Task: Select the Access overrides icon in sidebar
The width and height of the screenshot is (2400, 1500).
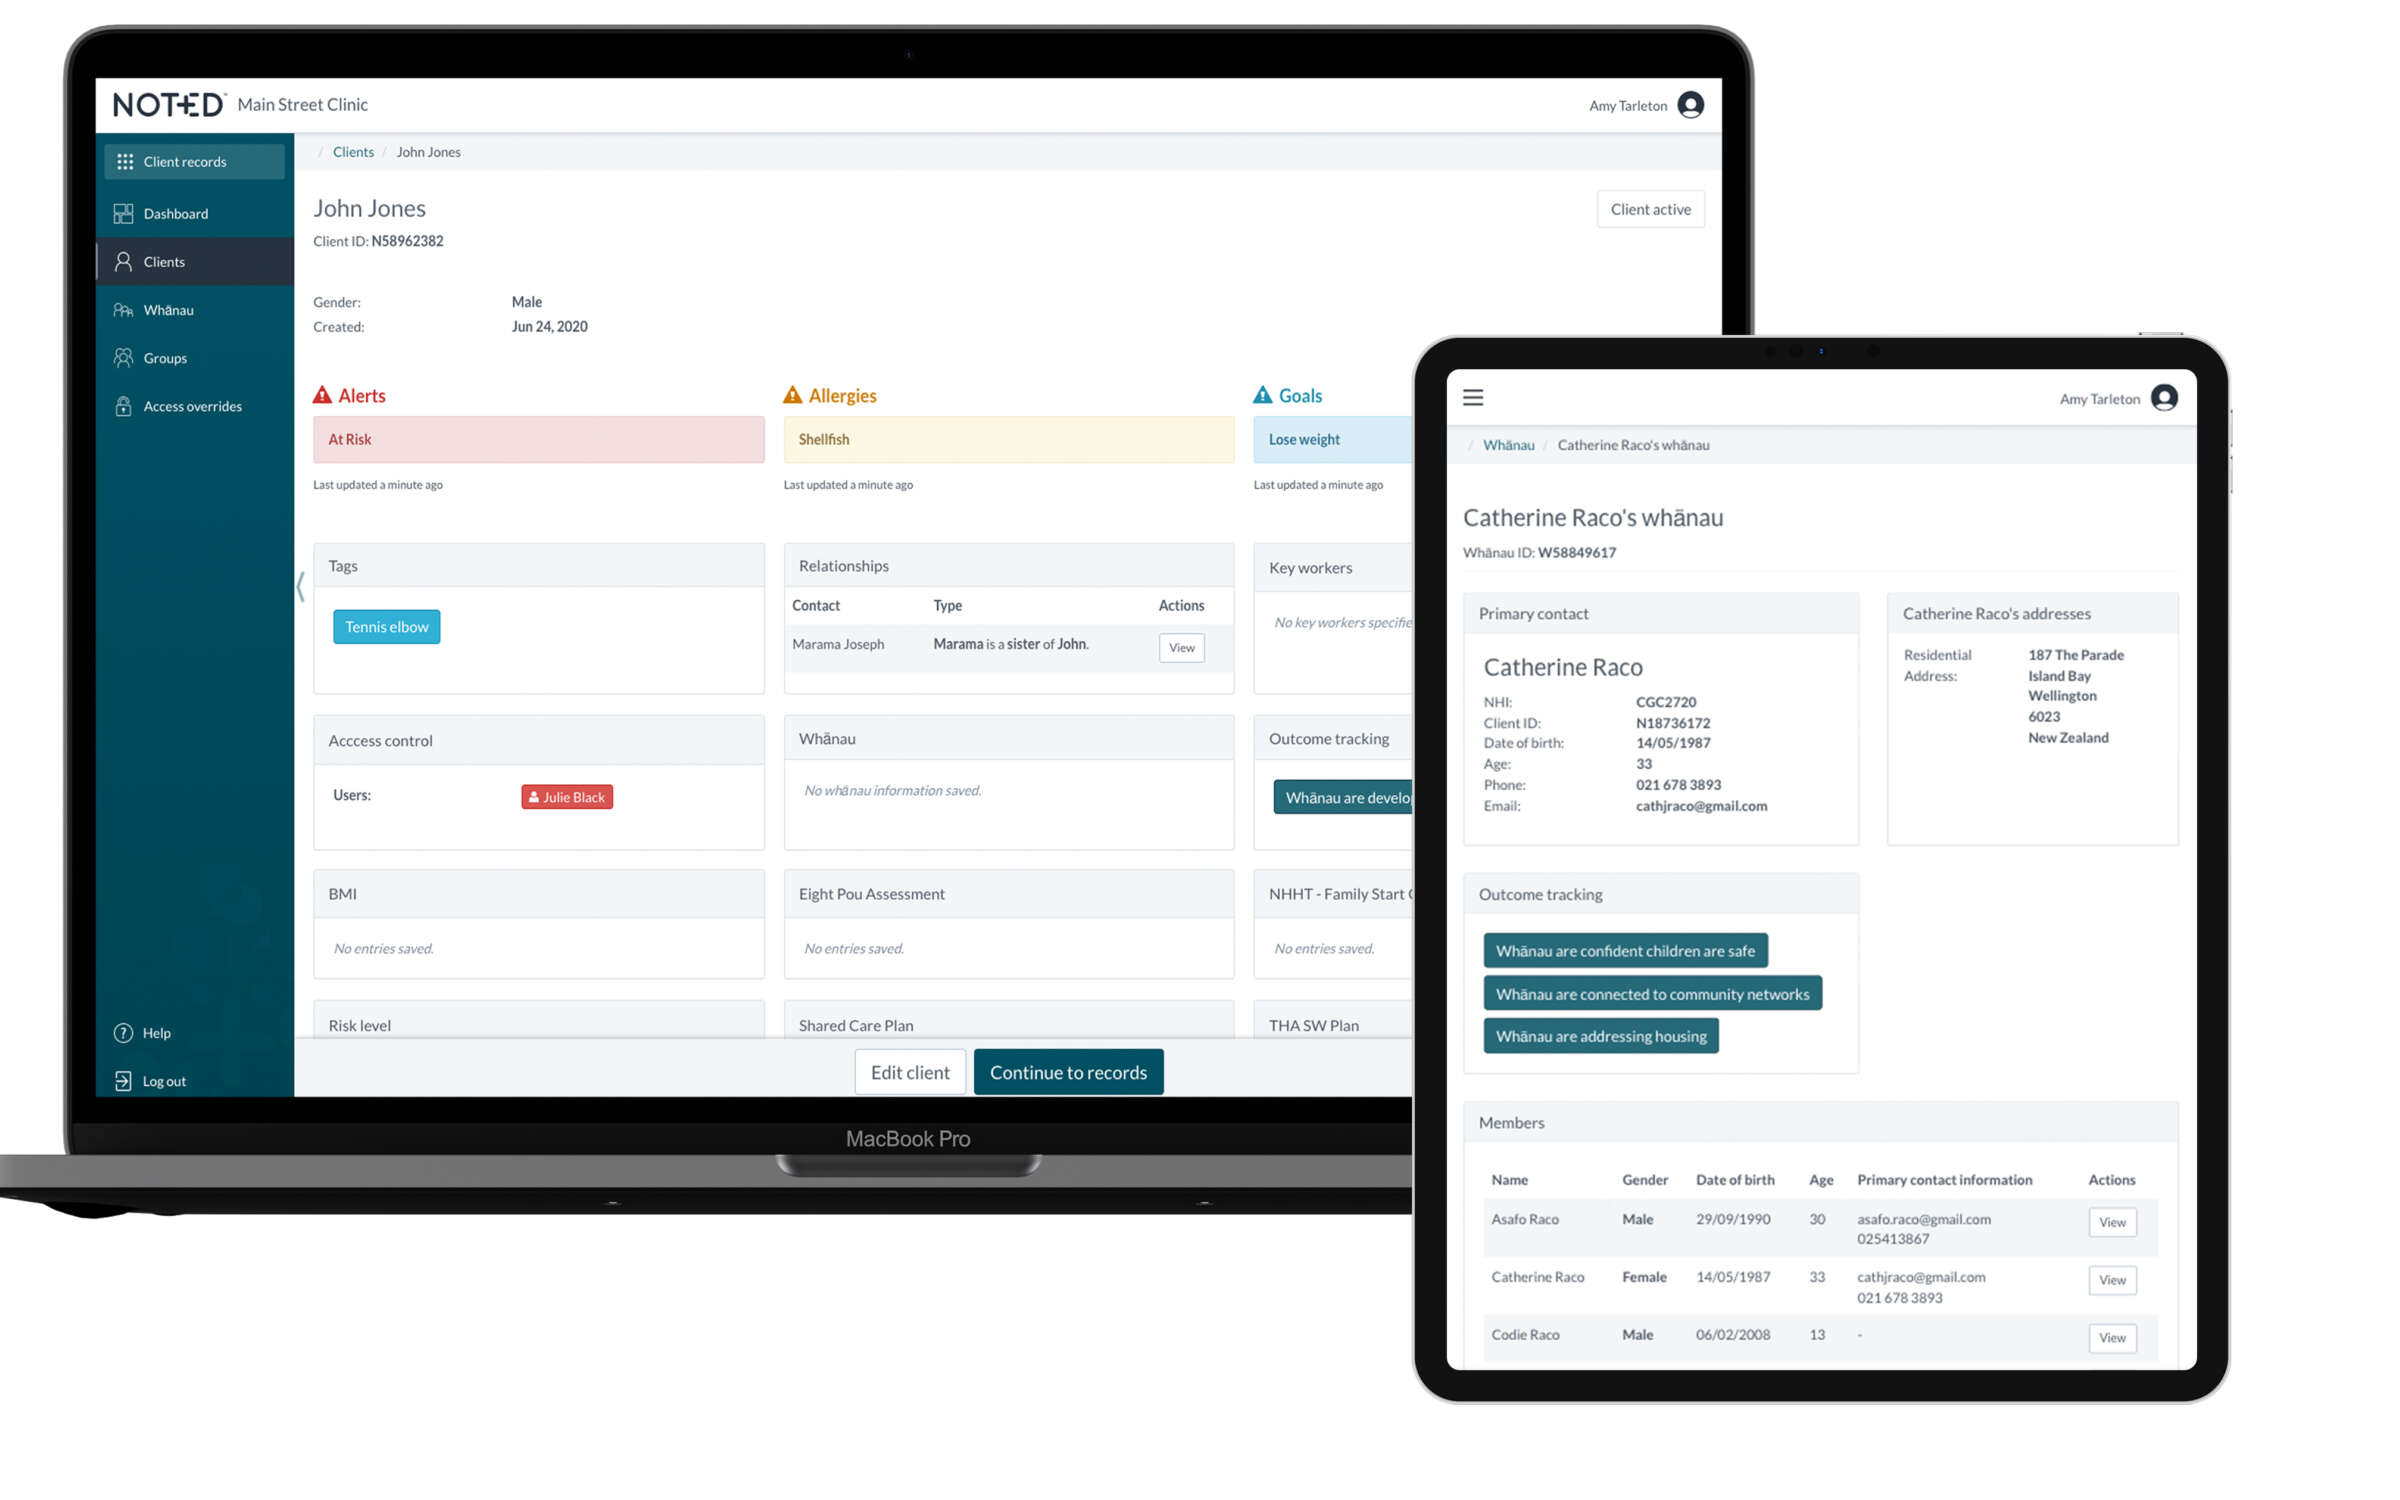Action: [x=123, y=406]
